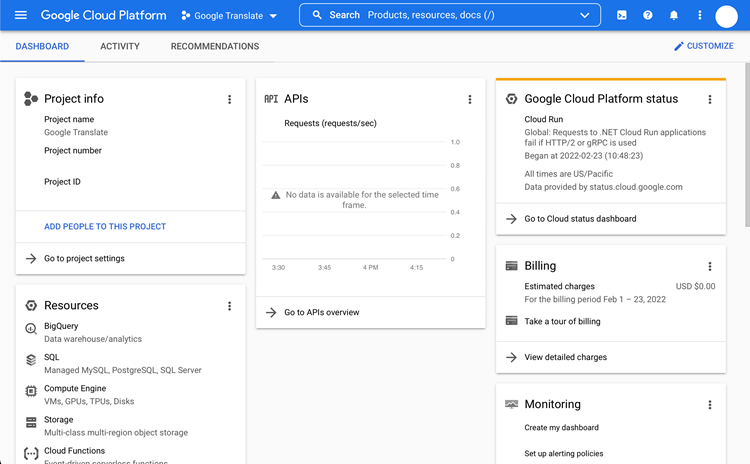
Task: Click the Customize button
Action: point(704,46)
